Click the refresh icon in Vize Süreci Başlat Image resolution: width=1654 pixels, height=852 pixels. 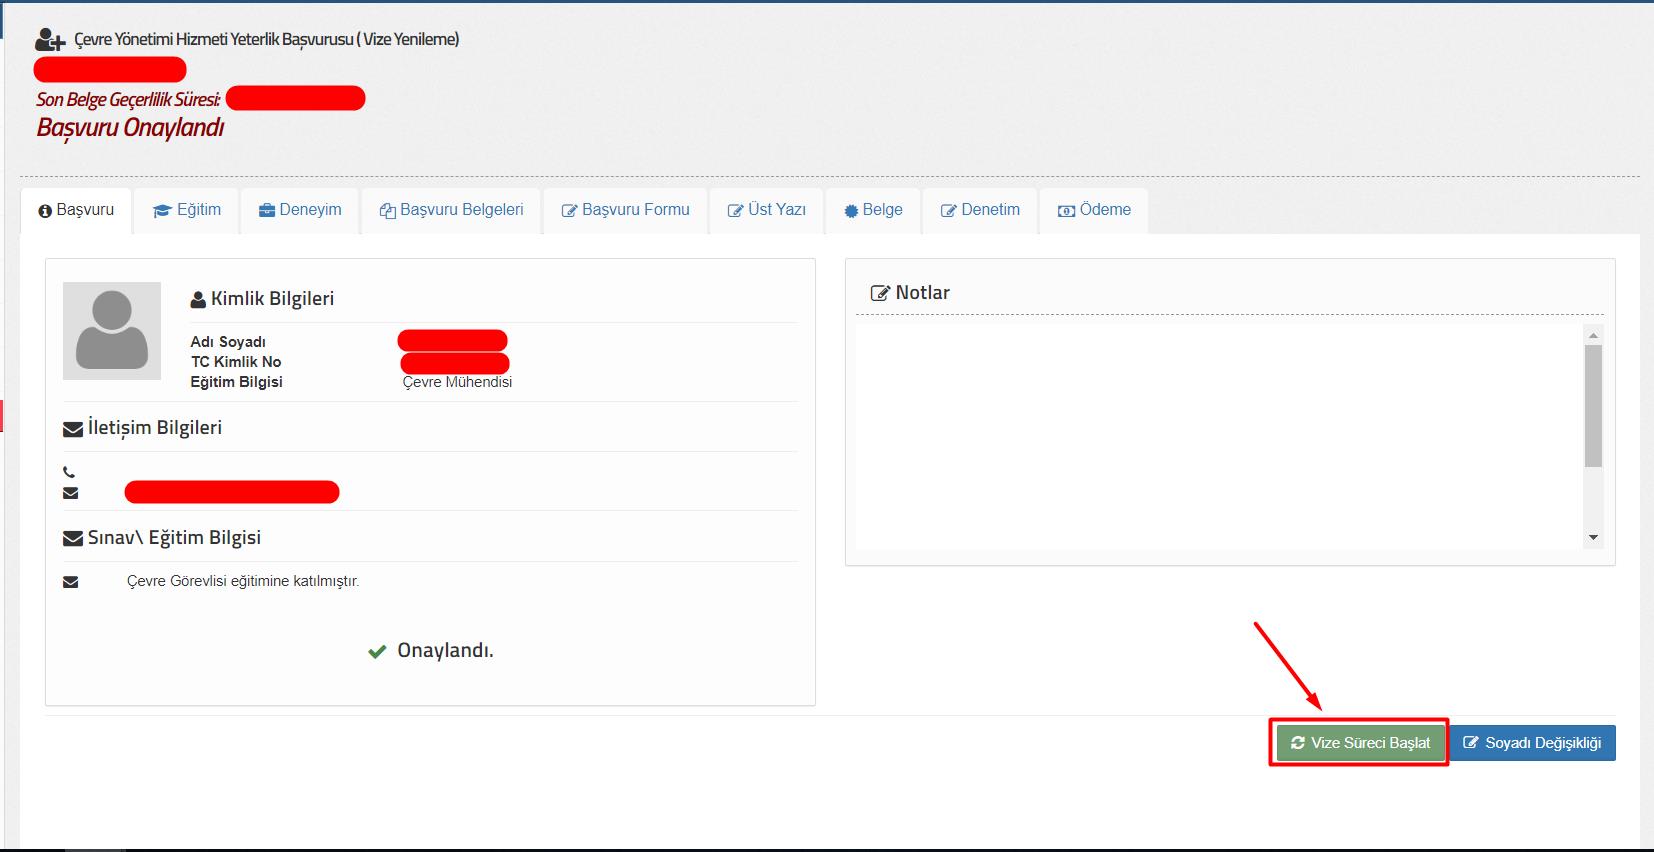tap(1298, 743)
